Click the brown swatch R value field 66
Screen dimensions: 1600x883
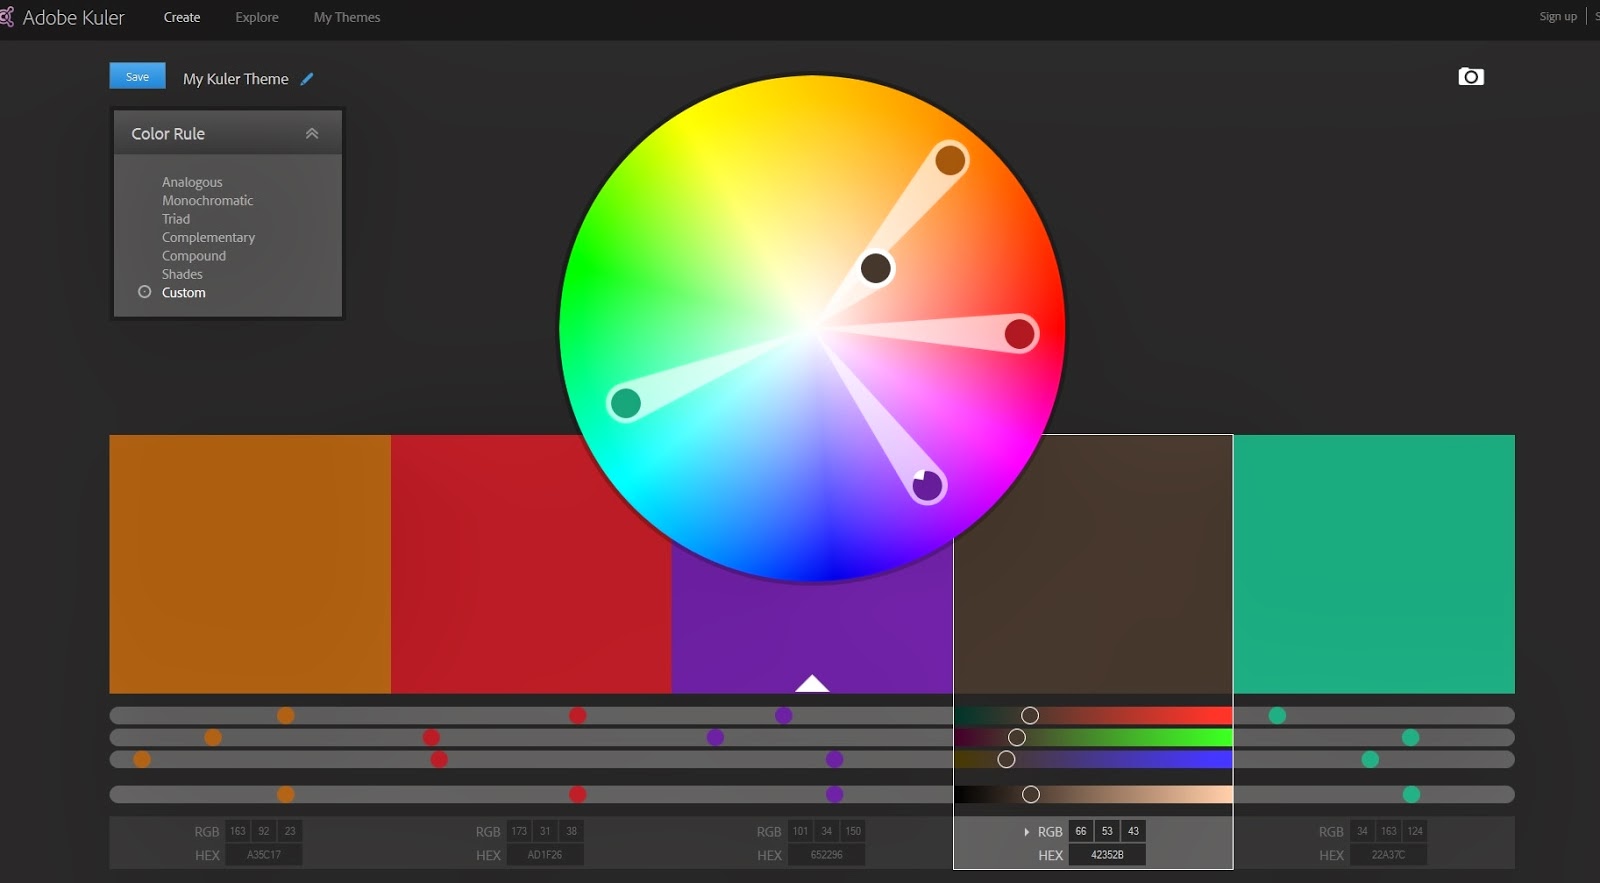1081,831
